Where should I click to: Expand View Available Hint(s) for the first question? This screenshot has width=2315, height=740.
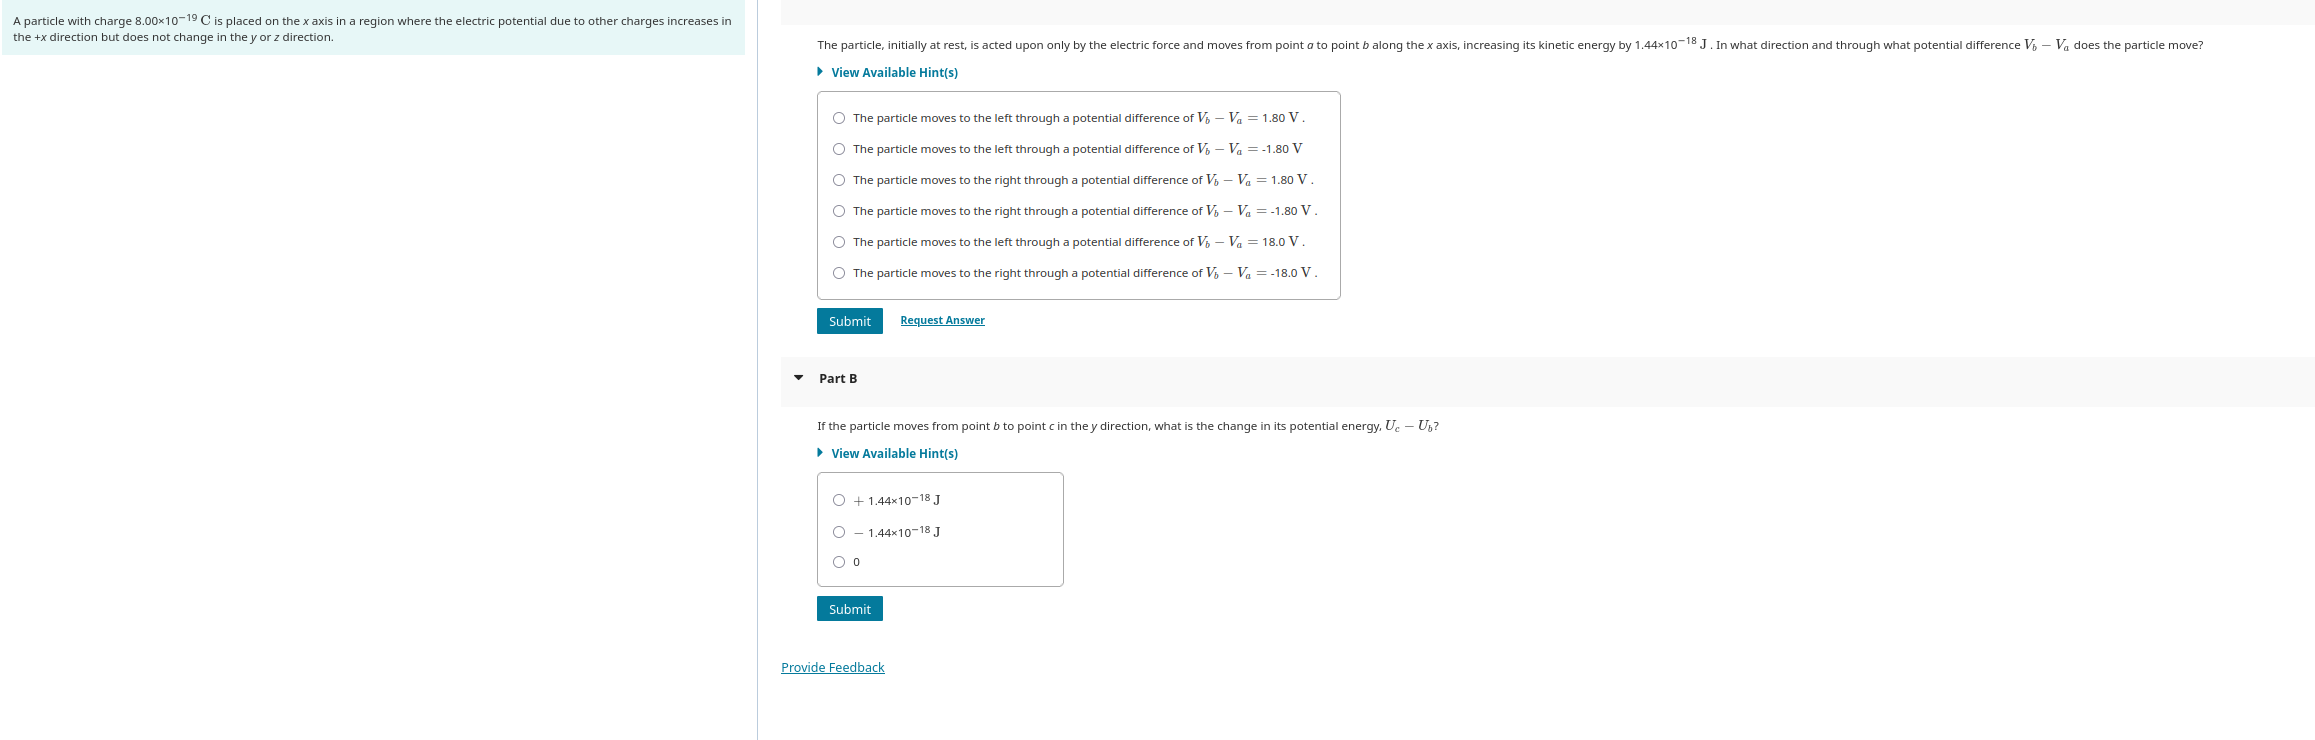click(x=894, y=72)
